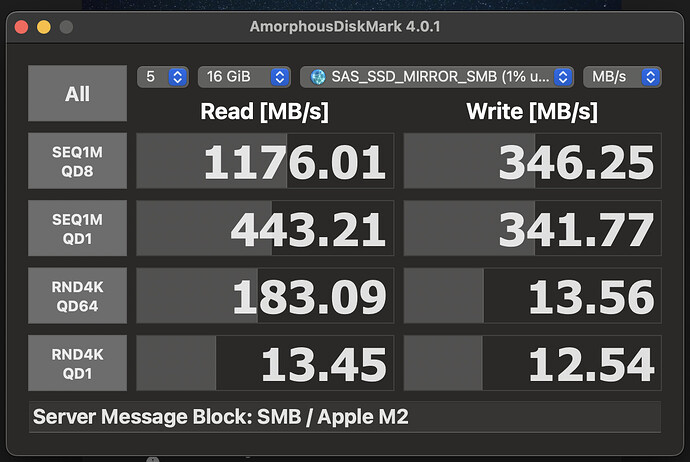This screenshot has height=462, width=690.
Task: Click the Server Message Block status text field
Action: click(x=344, y=416)
